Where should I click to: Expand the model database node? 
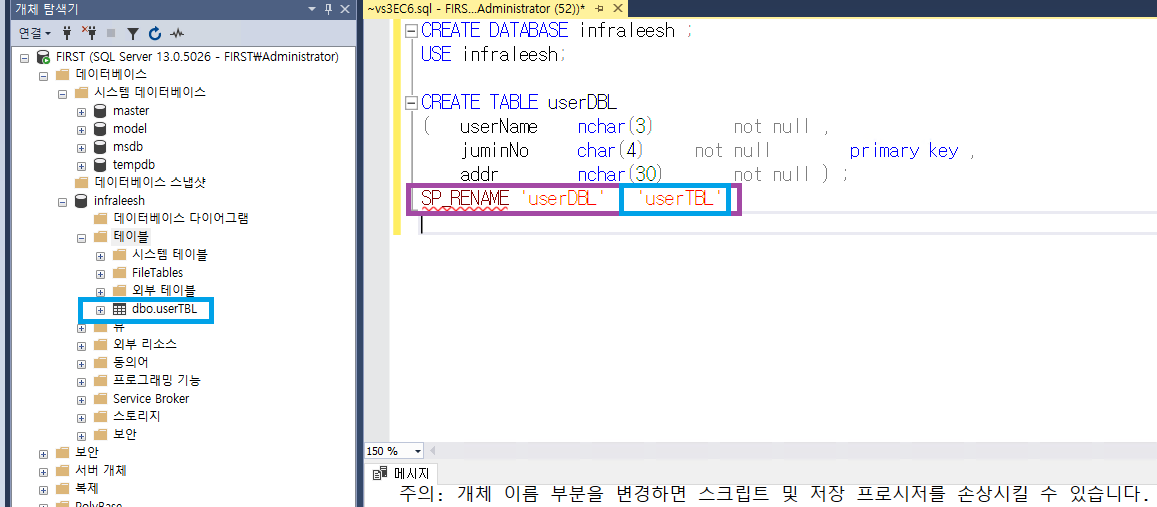(81, 129)
